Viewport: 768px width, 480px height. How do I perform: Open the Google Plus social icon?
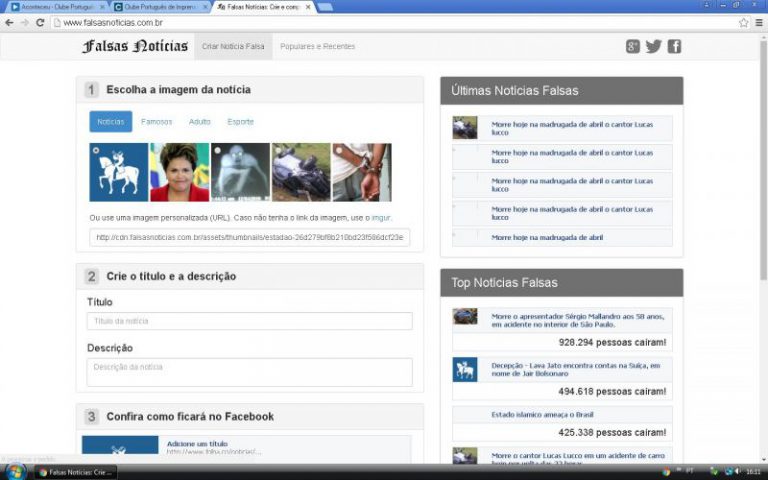(632, 47)
